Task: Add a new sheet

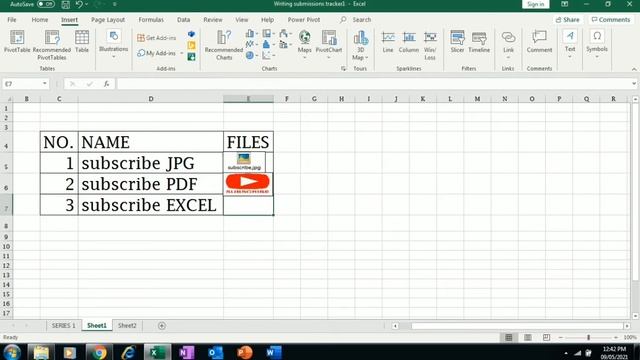Action: (x=162, y=326)
